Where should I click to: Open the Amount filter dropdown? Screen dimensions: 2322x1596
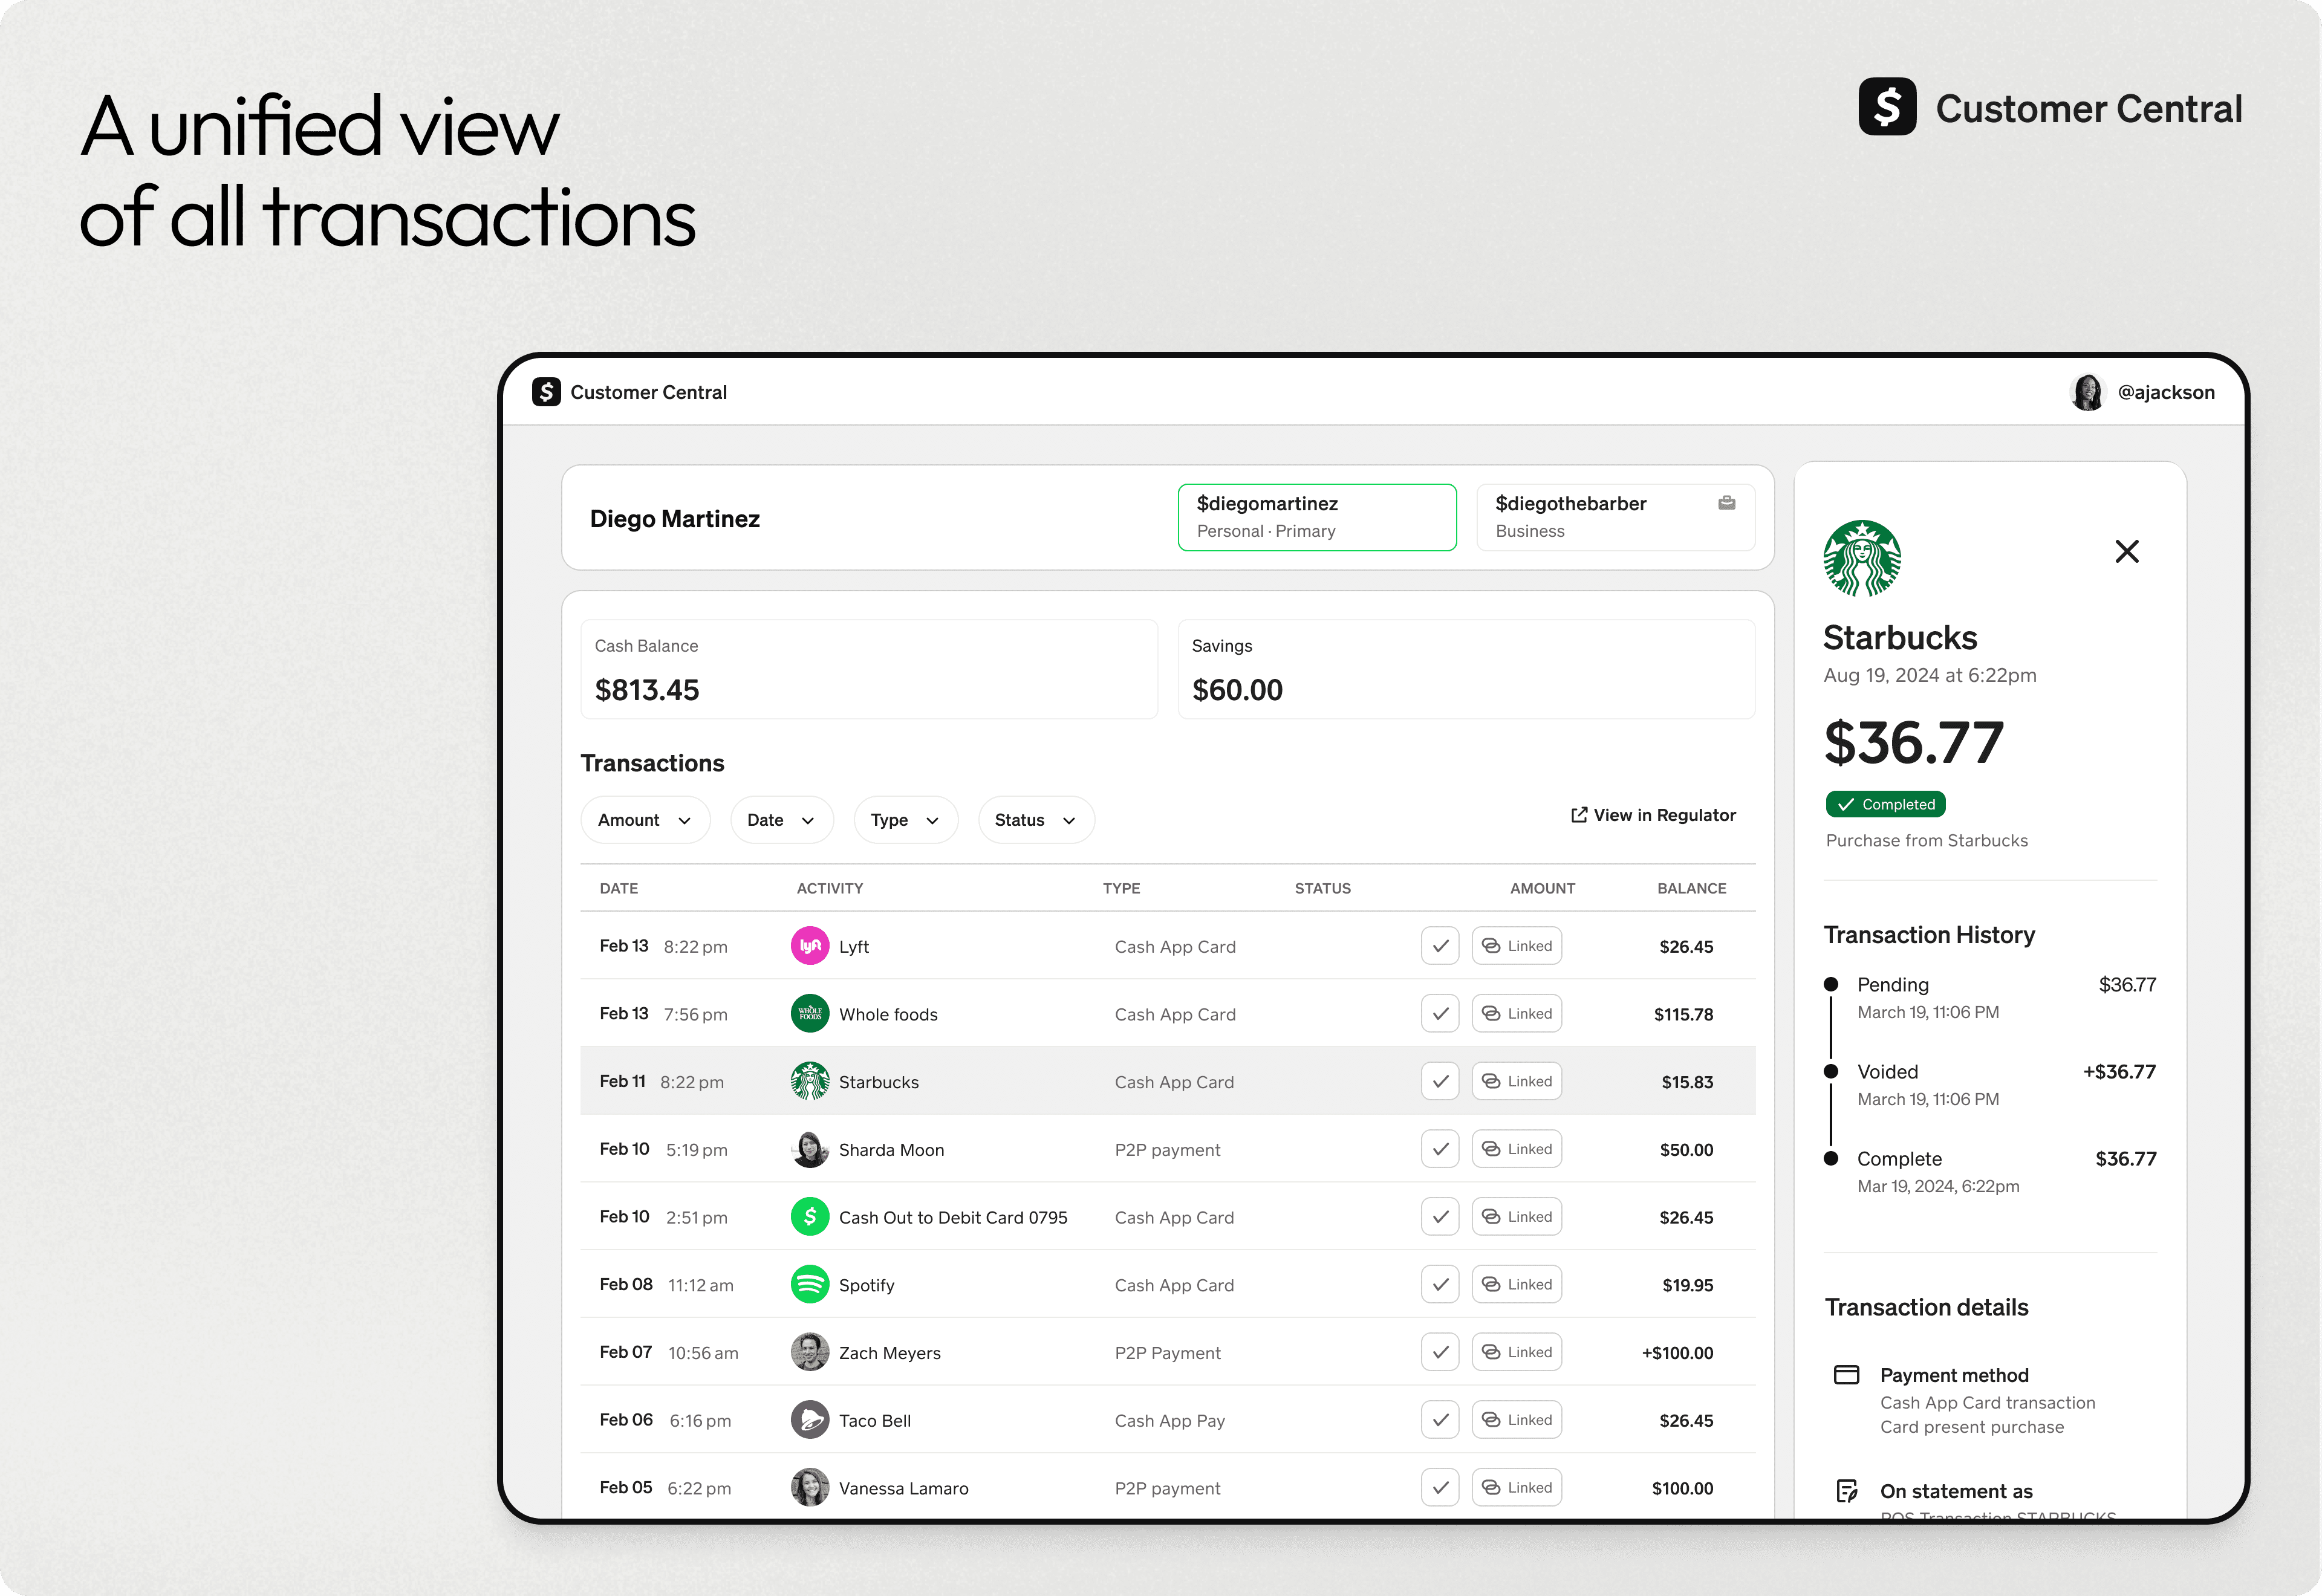[x=645, y=819]
